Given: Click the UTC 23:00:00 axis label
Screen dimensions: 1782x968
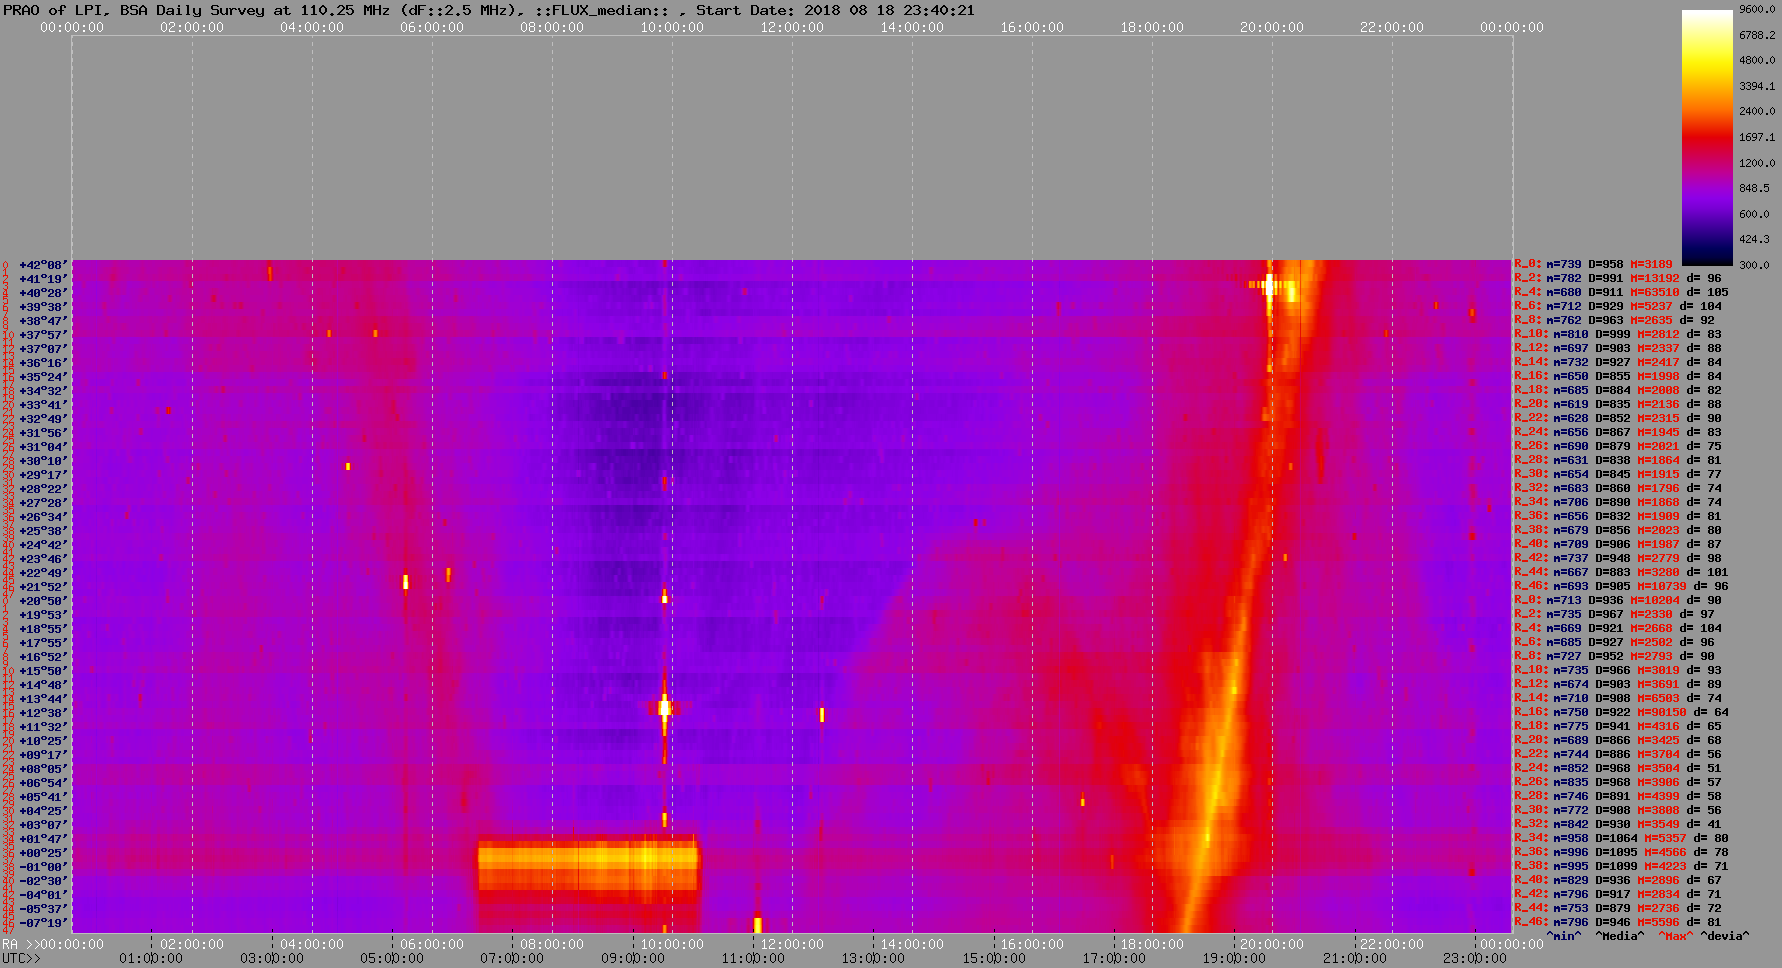Looking at the screenshot, I should [1475, 958].
